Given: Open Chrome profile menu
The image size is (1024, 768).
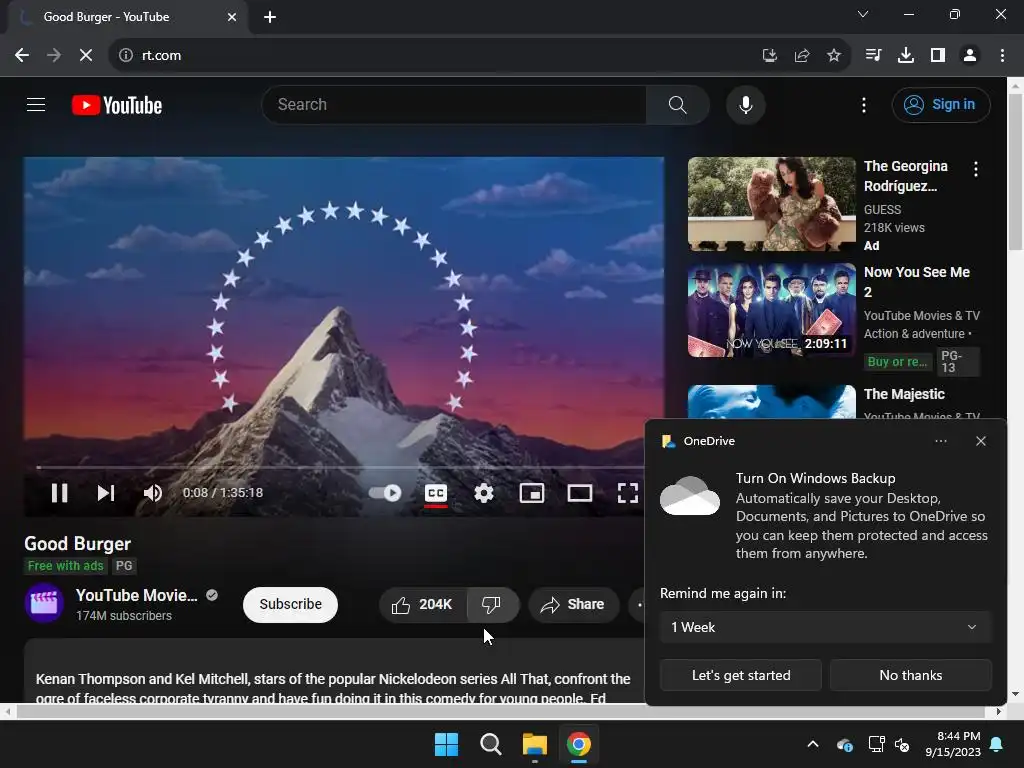Looking at the screenshot, I should (x=970, y=56).
